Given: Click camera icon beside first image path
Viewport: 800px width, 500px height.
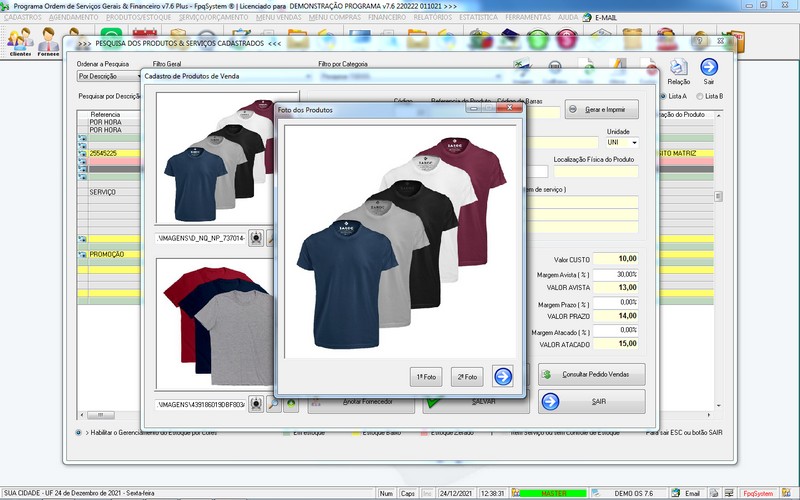Looking at the screenshot, I should click(256, 238).
